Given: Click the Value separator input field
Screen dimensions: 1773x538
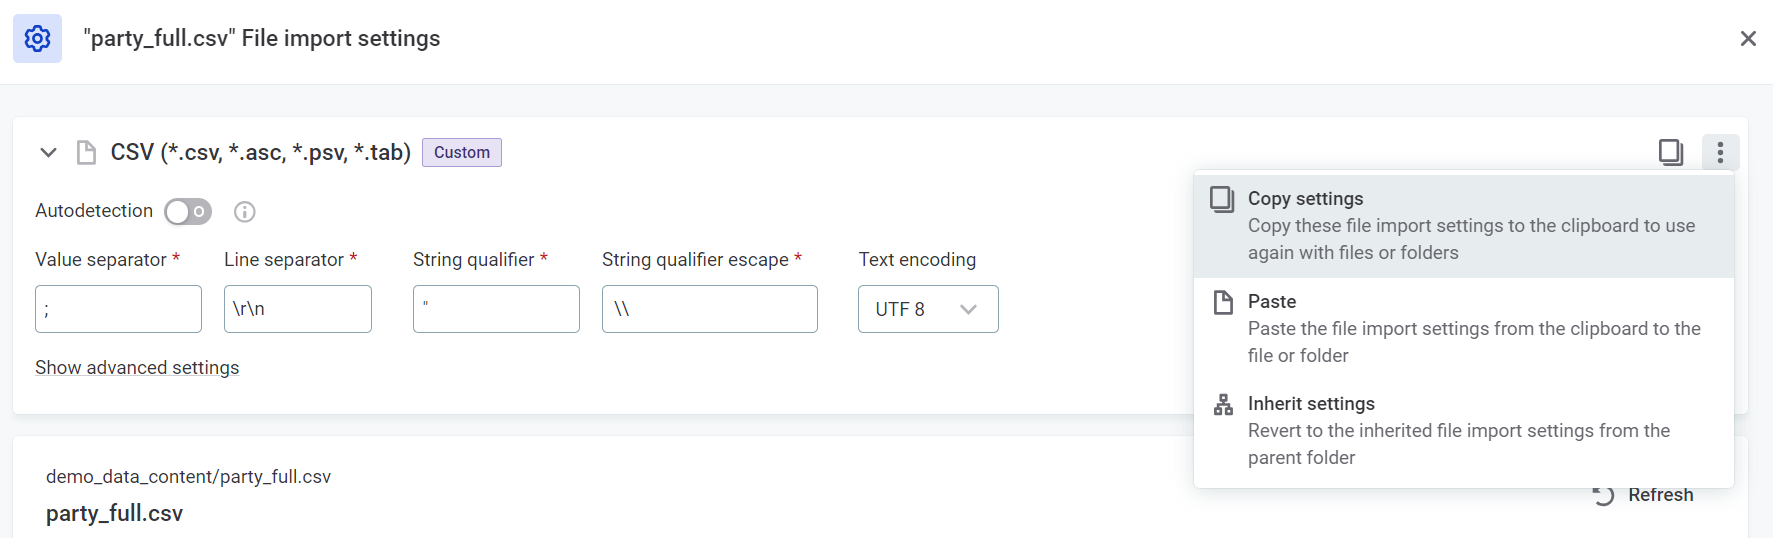Looking at the screenshot, I should 118,309.
